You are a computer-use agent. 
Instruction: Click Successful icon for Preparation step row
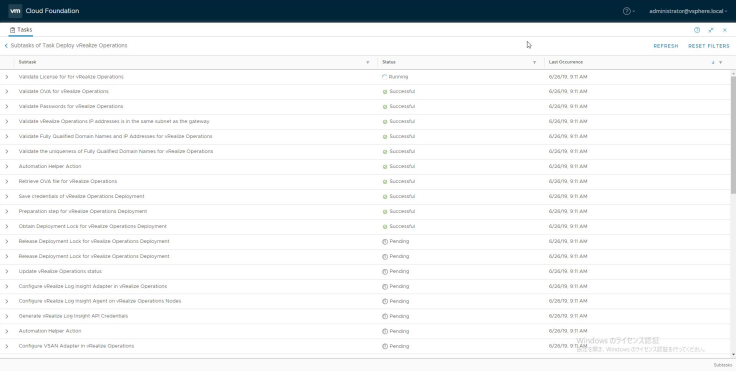click(385, 212)
